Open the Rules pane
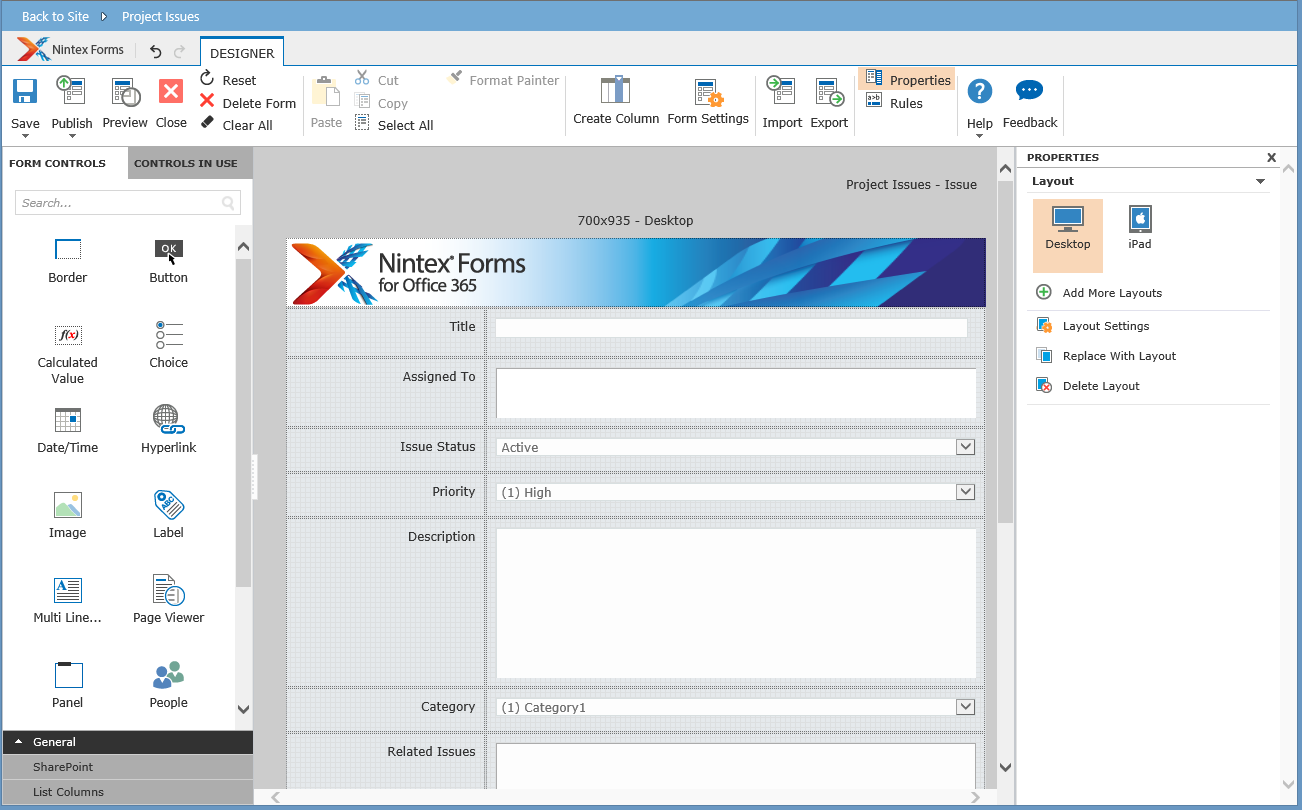 pyautogui.click(x=895, y=103)
